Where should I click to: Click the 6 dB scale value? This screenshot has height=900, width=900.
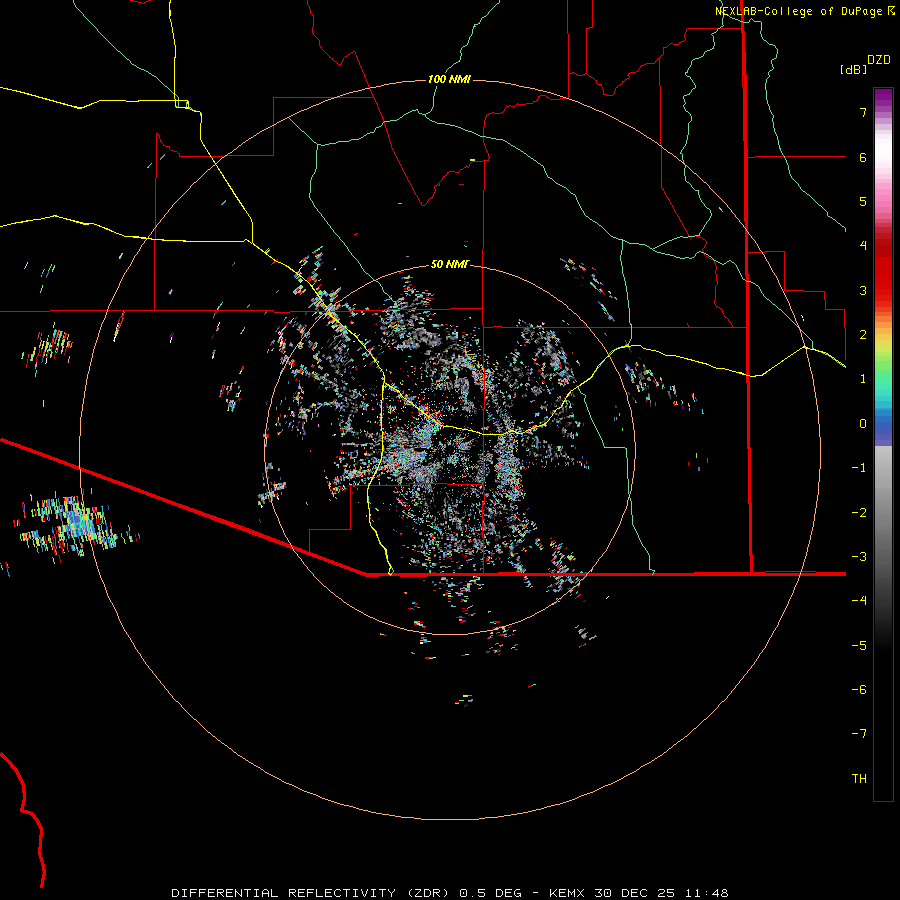click(x=863, y=157)
